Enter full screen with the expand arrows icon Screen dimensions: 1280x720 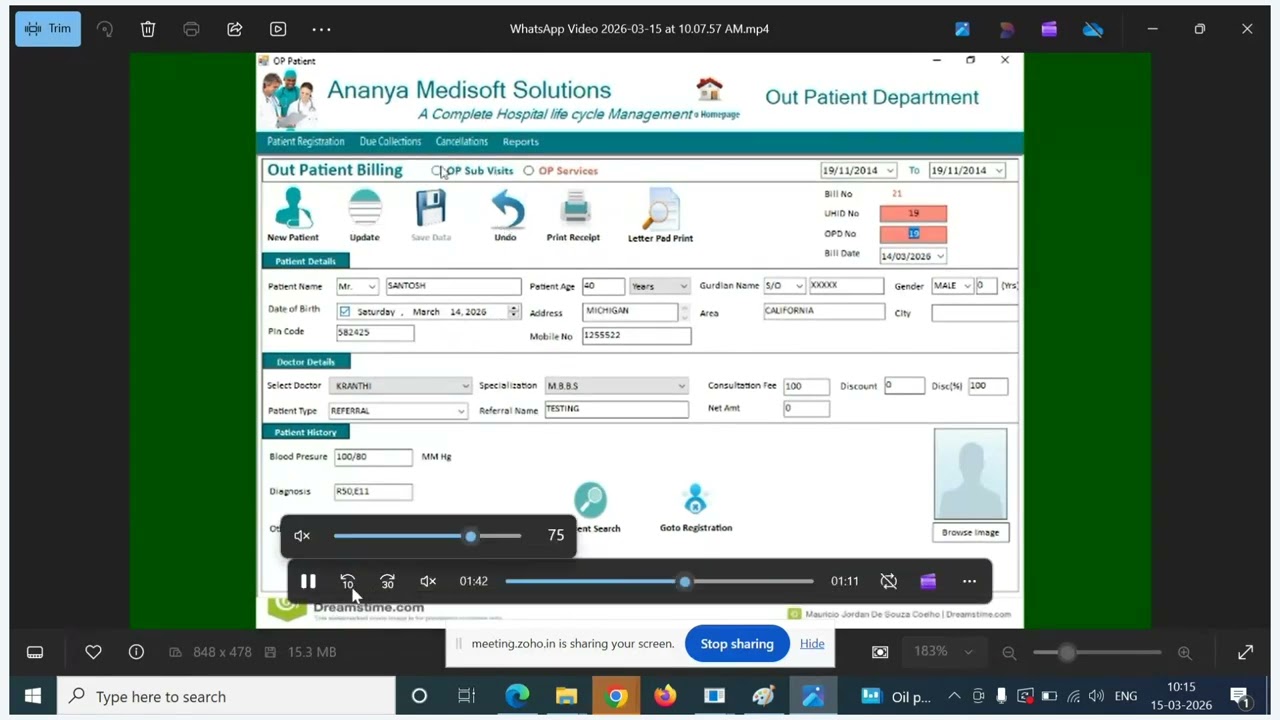(1245, 652)
